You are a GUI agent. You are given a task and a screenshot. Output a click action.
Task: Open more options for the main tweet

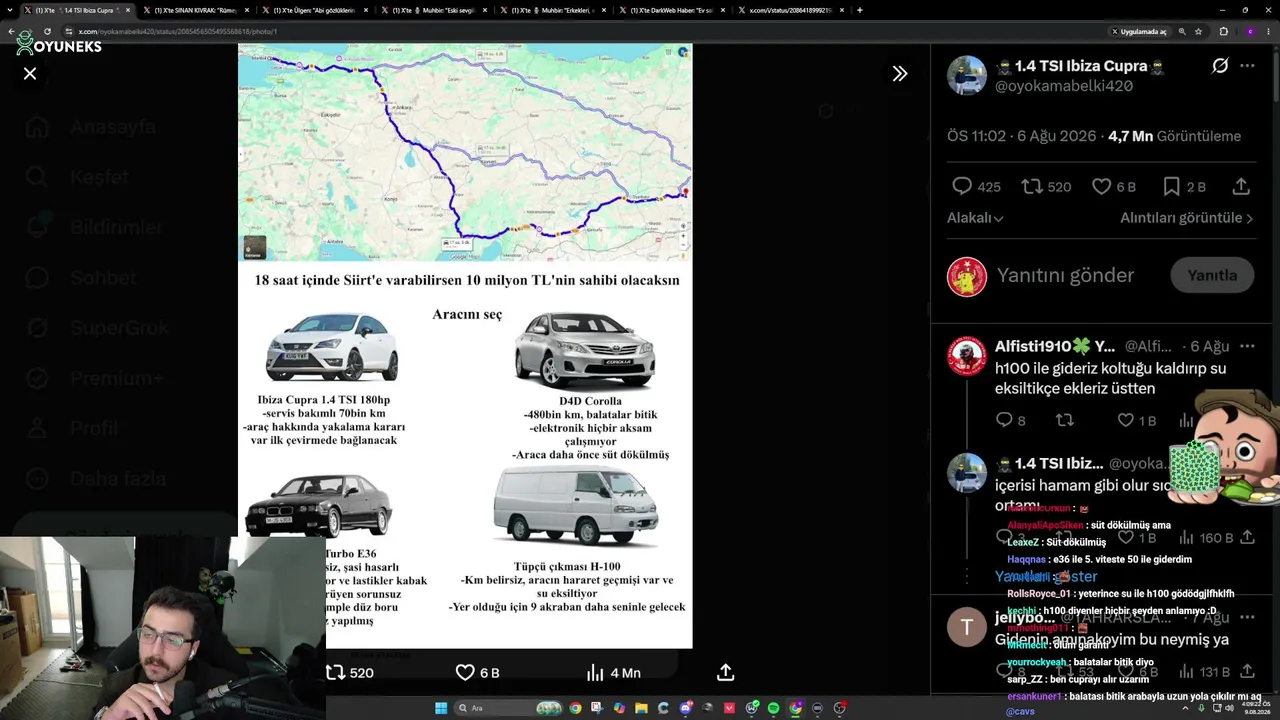click(x=1247, y=66)
